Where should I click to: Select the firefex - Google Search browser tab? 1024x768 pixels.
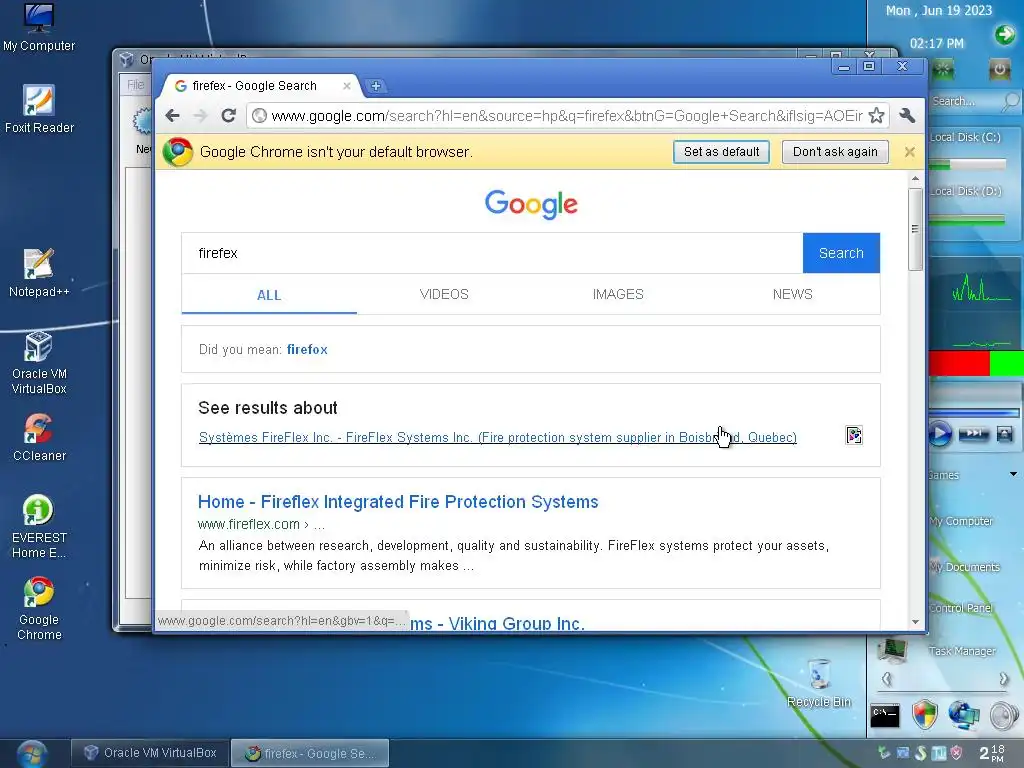(x=259, y=86)
